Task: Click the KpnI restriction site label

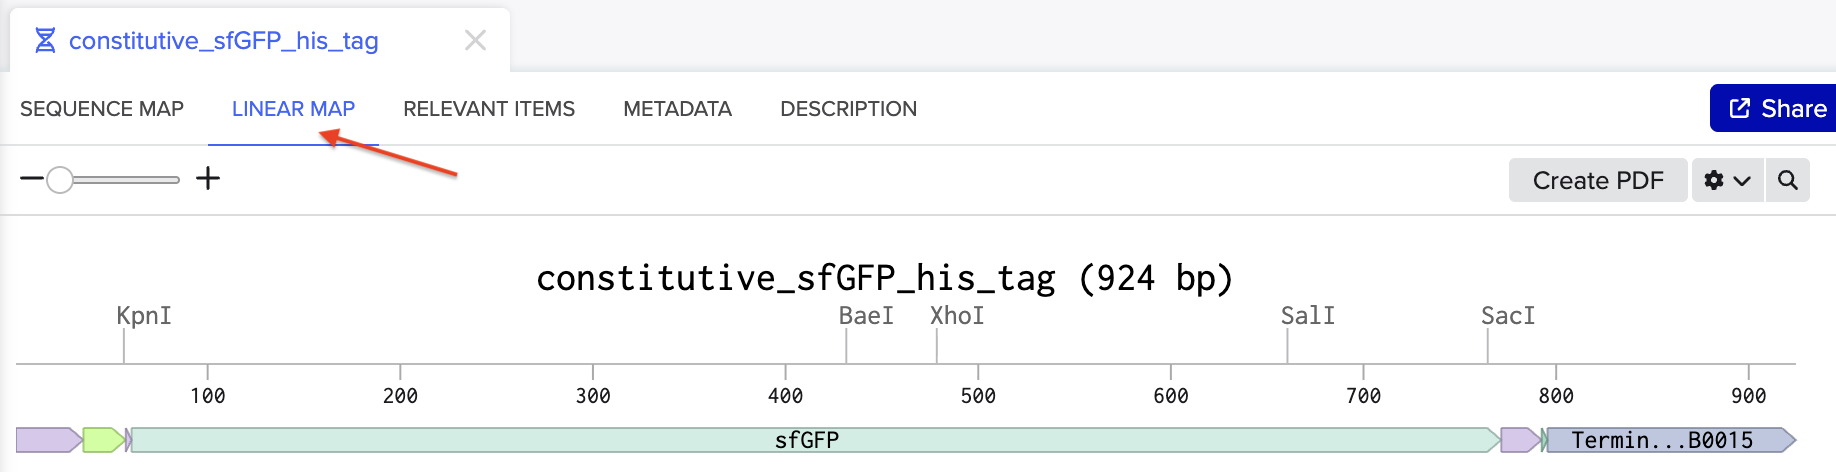Action: [x=144, y=316]
